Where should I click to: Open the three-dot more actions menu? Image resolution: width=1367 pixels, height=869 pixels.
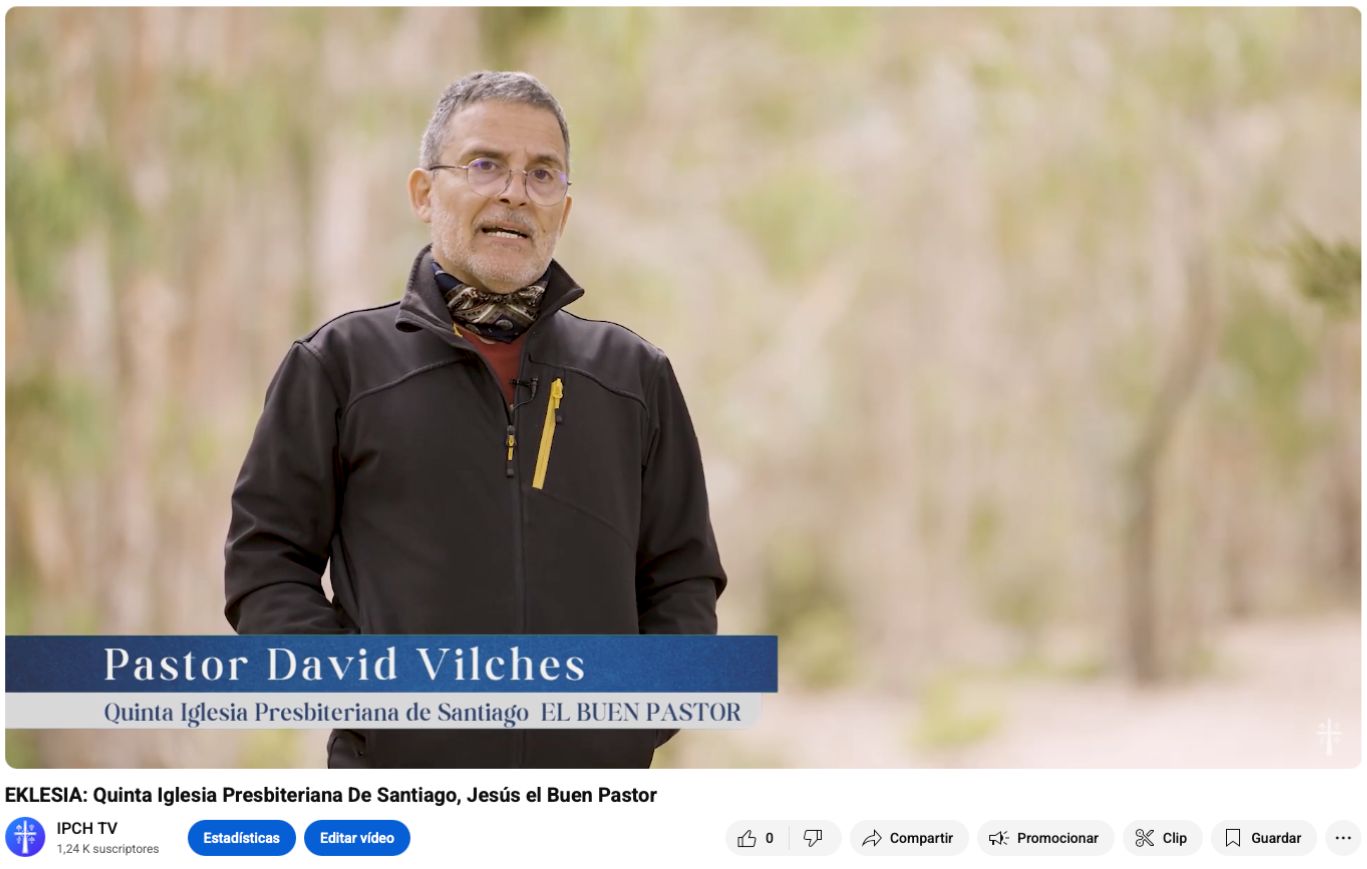[1343, 838]
